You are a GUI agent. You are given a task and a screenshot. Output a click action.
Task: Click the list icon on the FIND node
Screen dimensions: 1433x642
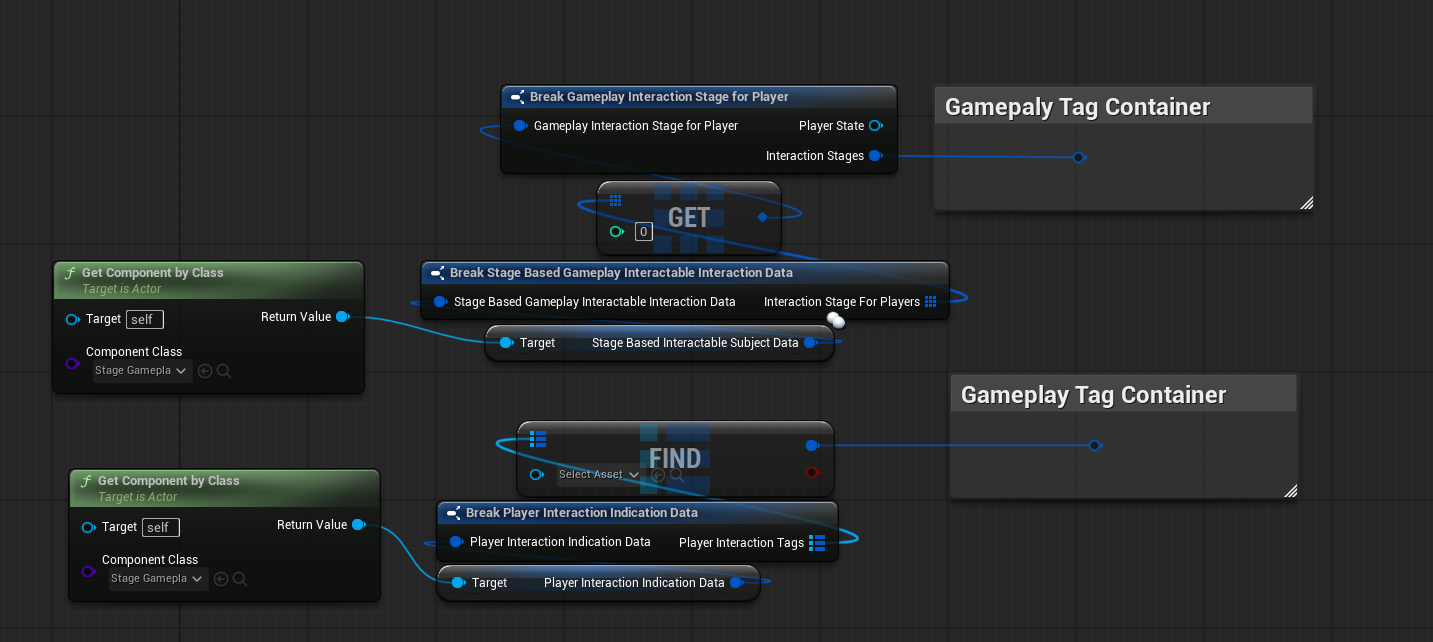(538, 439)
